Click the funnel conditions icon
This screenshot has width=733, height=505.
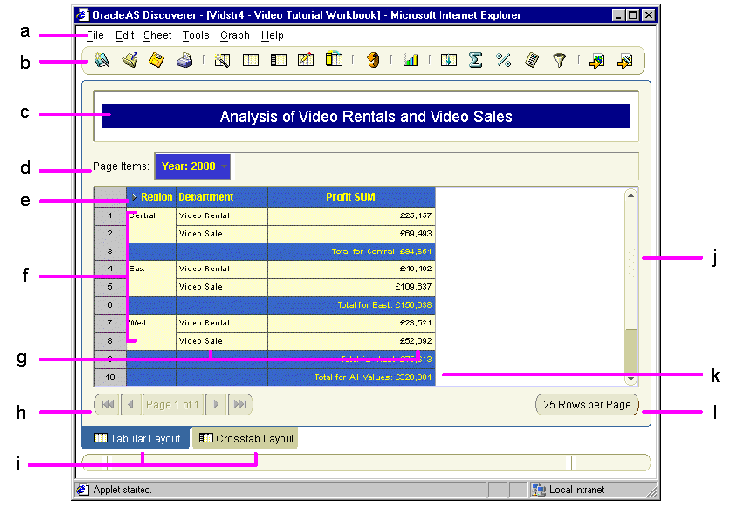pos(560,60)
